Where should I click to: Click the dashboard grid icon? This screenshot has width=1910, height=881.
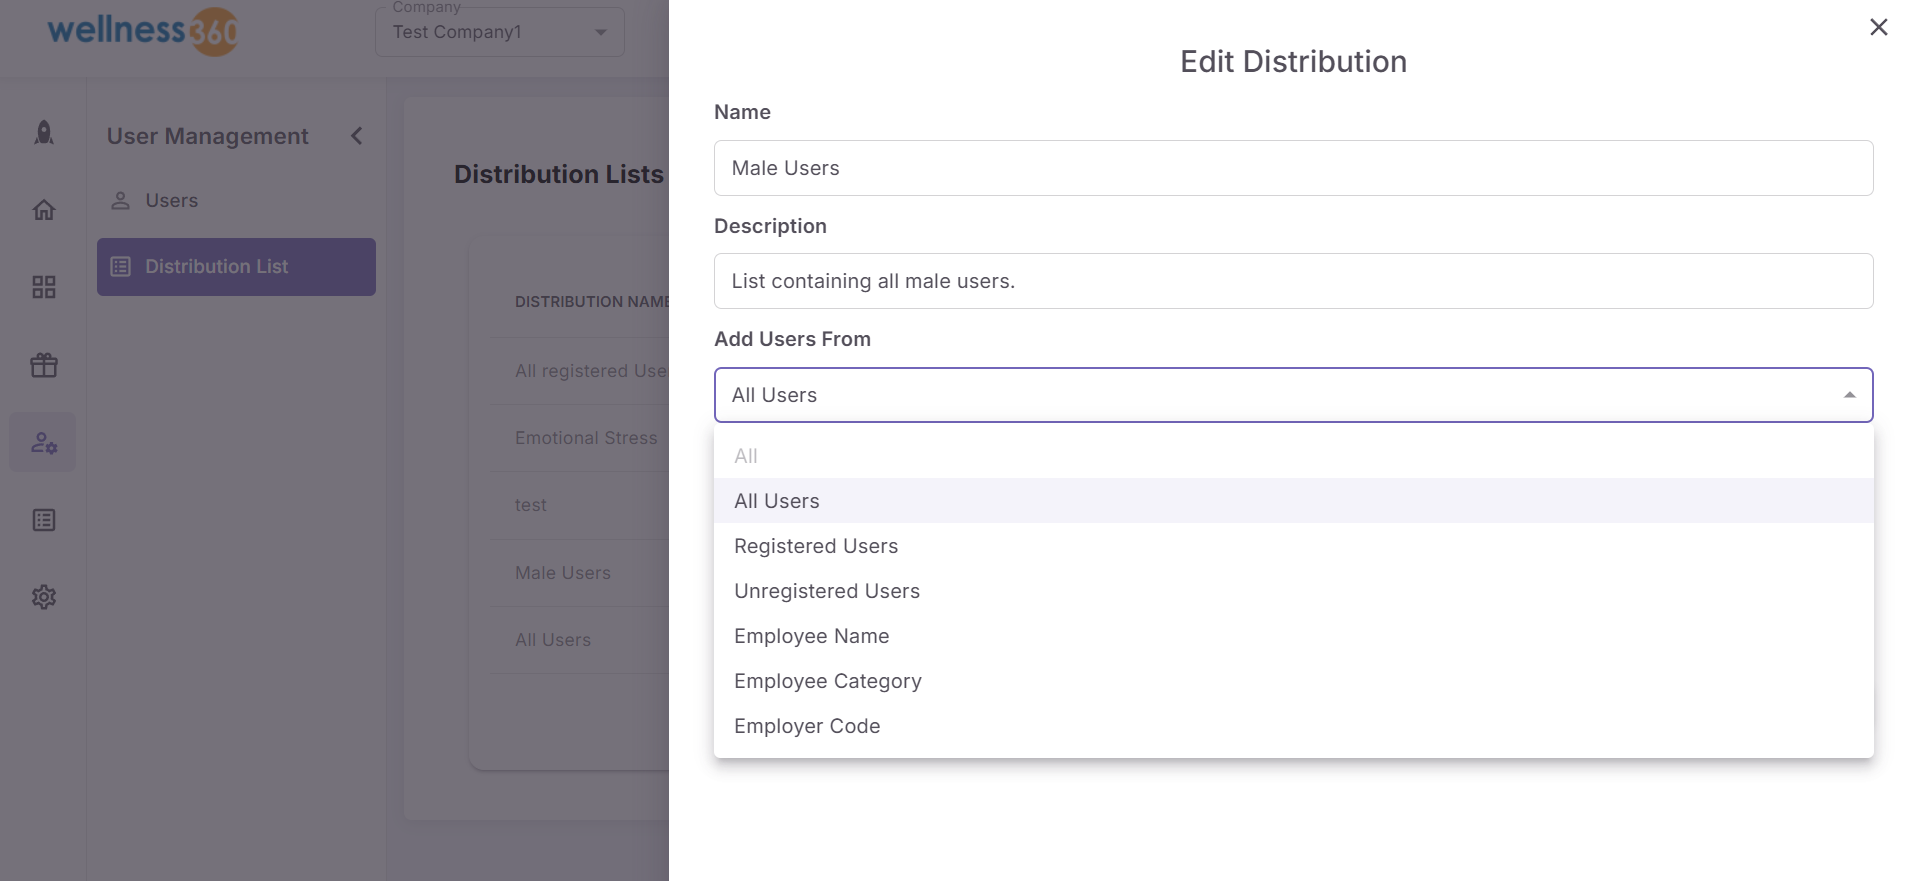point(44,288)
